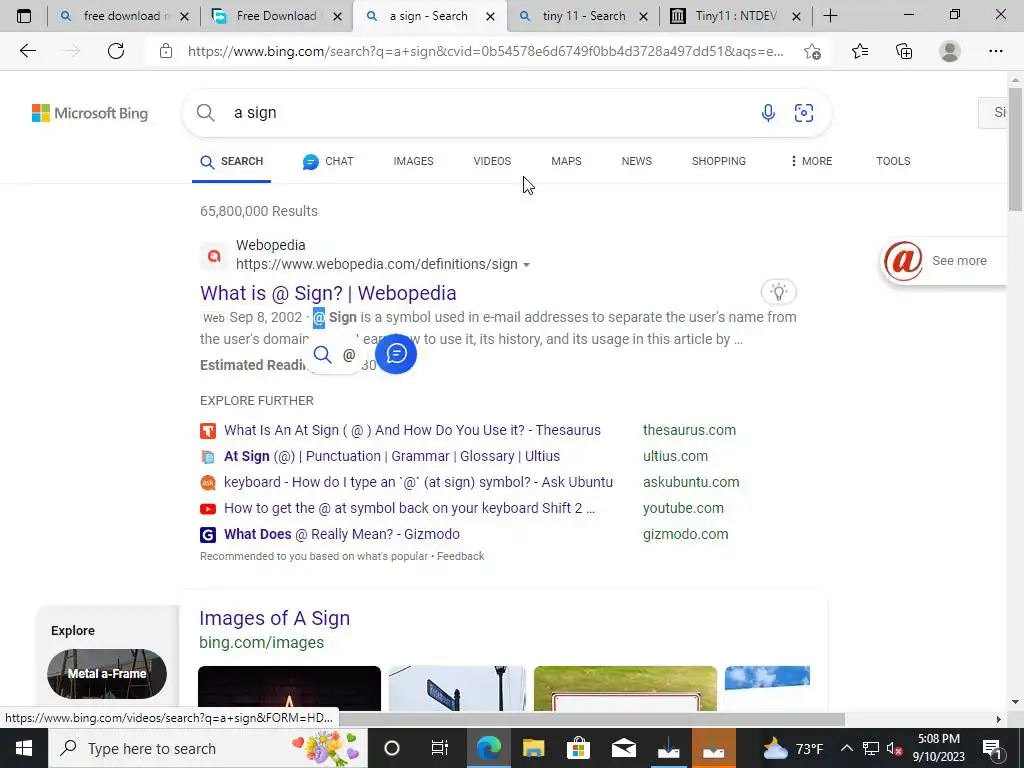Open weather widget showing 73°F
Viewport: 1024px width, 768px height.
point(793,748)
